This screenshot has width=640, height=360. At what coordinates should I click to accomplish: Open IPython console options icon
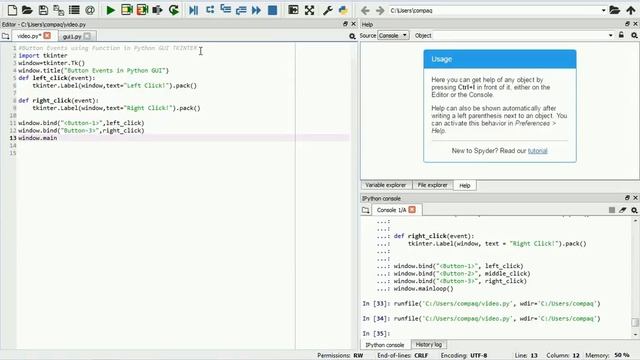click(634, 210)
